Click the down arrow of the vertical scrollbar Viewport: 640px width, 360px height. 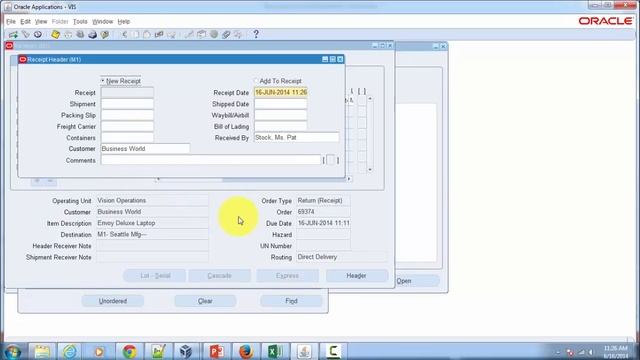pyautogui.click(x=370, y=169)
